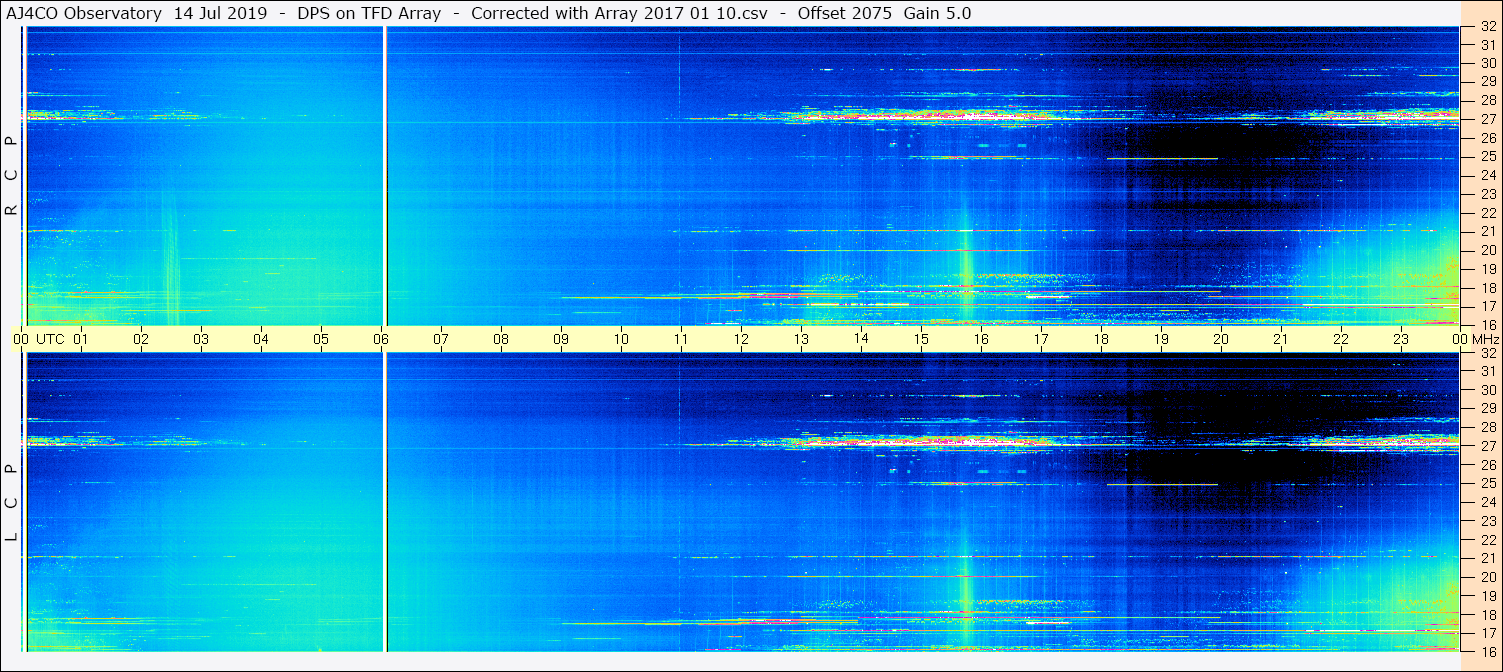
Task: Click the bright vertical stripe in RCP spectrogram
Action: [385, 176]
